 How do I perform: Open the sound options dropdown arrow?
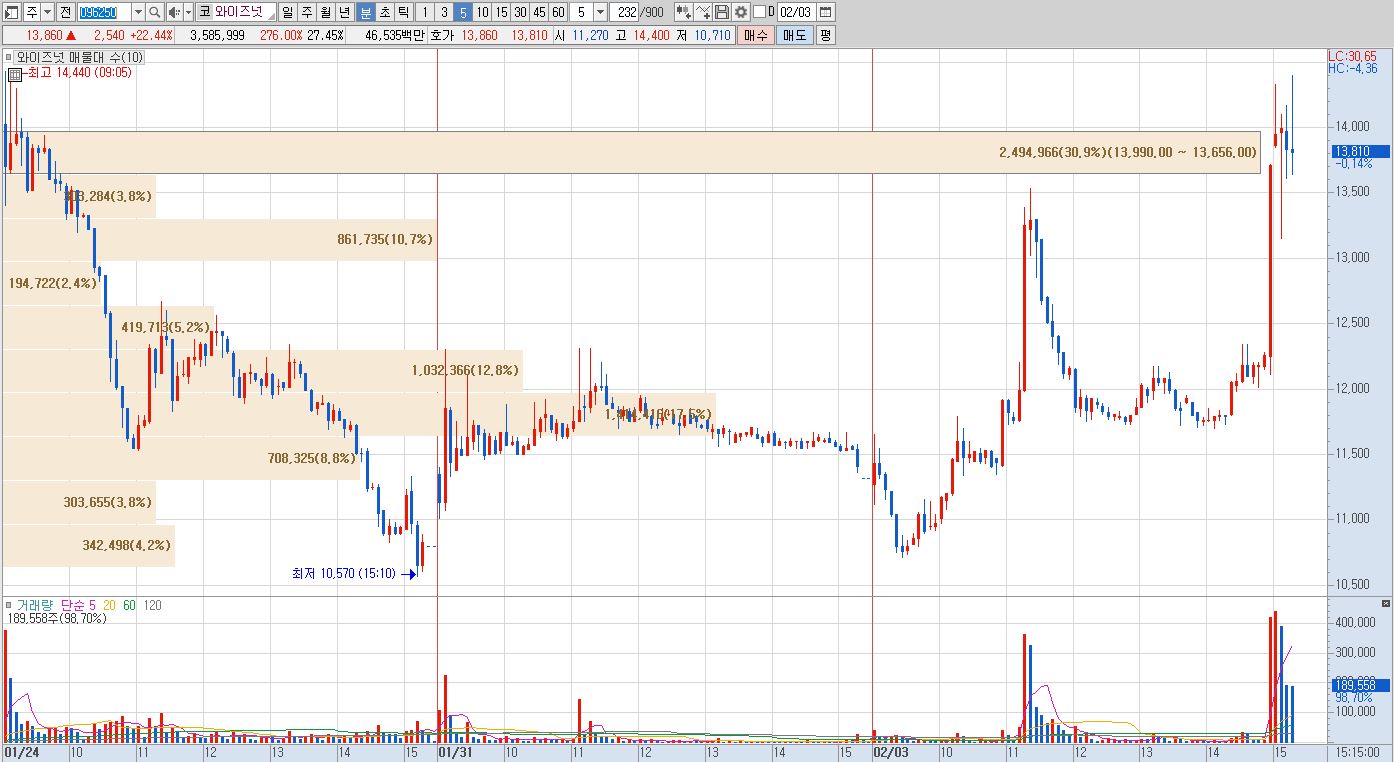187,12
